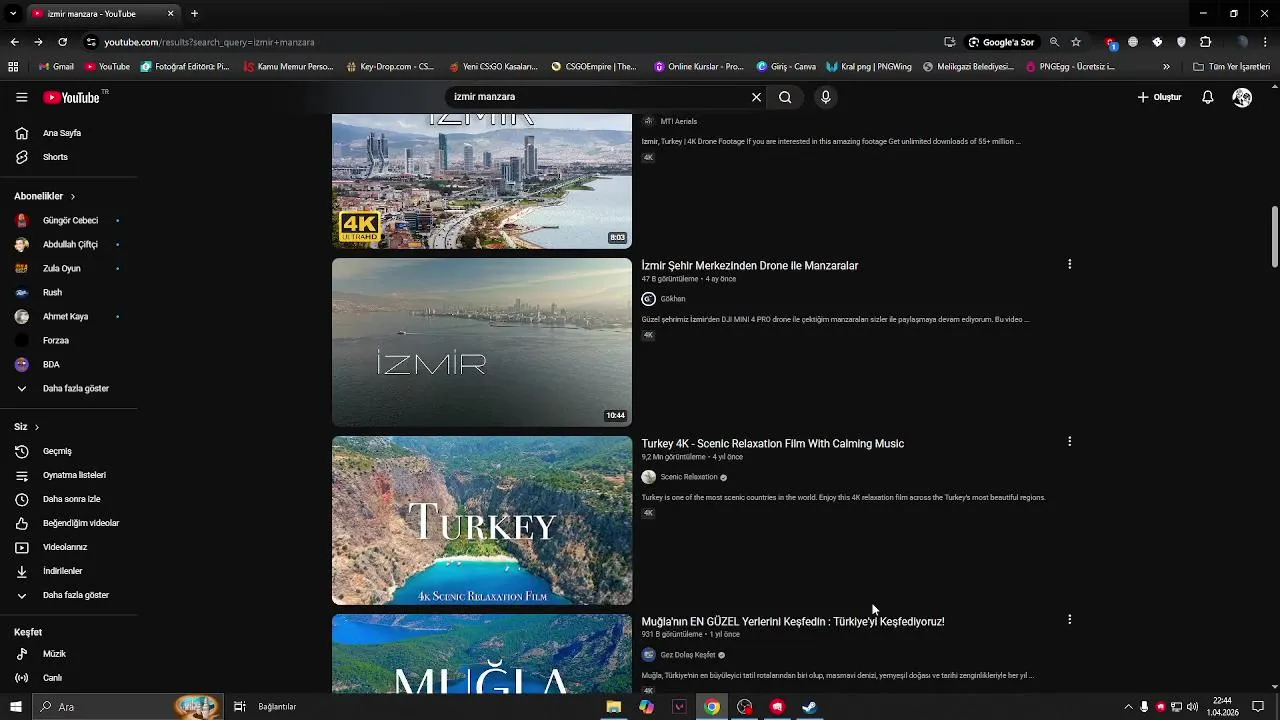1280x720 pixels.
Task: Open Muğla'nın EN GÜZEL Yerlerini title
Action: [x=793, y=622]
